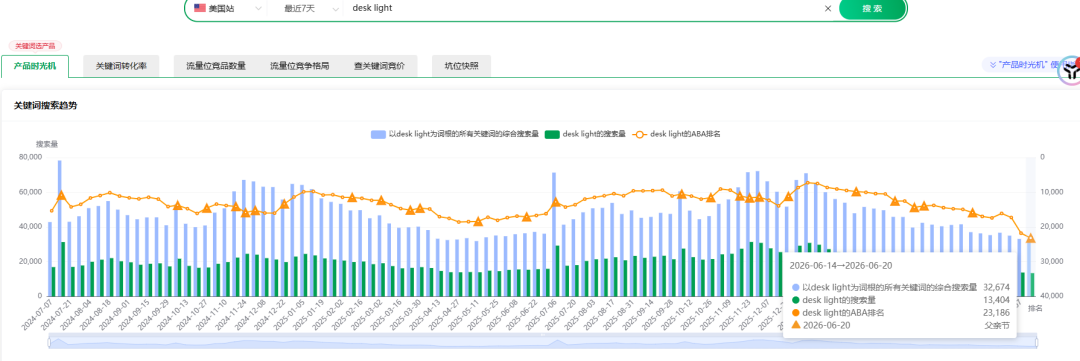The height and width of the screenshot is (361, 1080).
Task: Click the right handle of the timeline slider
Action: [x=1036, y=342]
